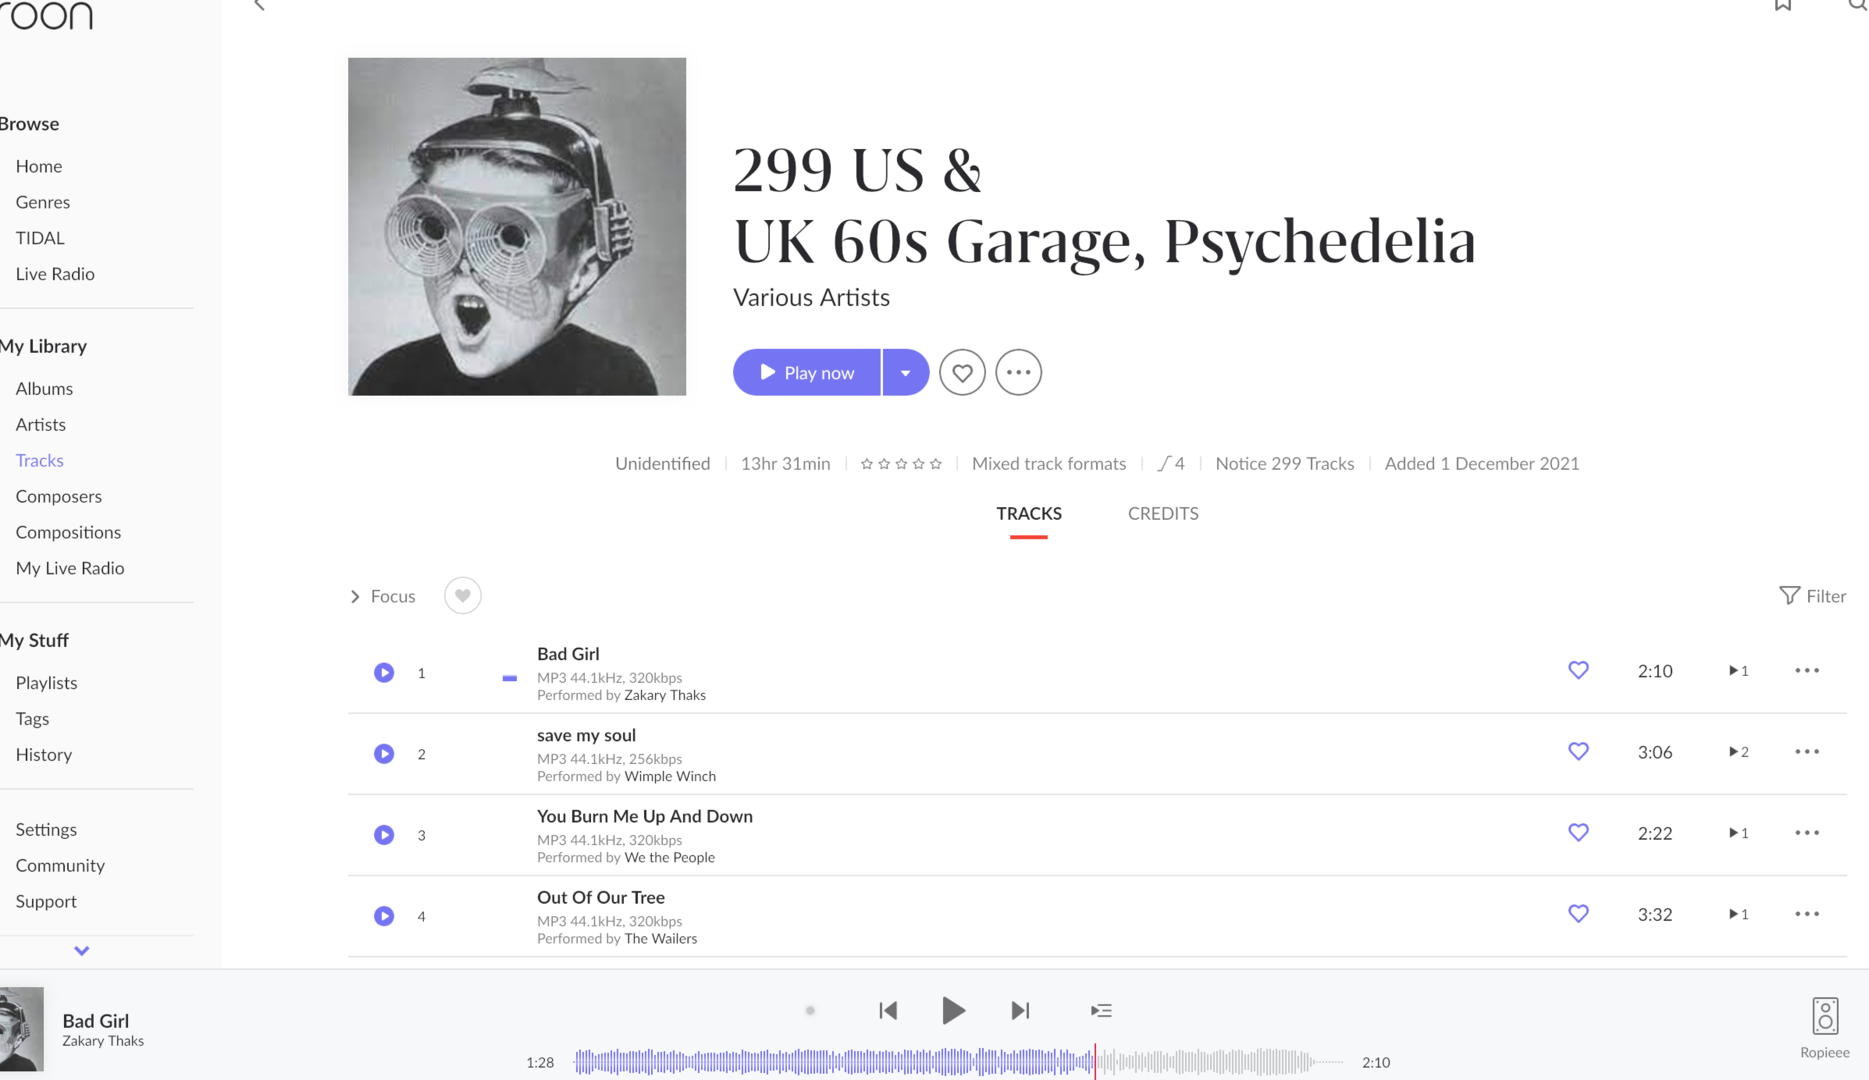Open more options for Out Of Our Tree
The width and height of the screenshot is (1869, 1080).
coord(1807,914)
